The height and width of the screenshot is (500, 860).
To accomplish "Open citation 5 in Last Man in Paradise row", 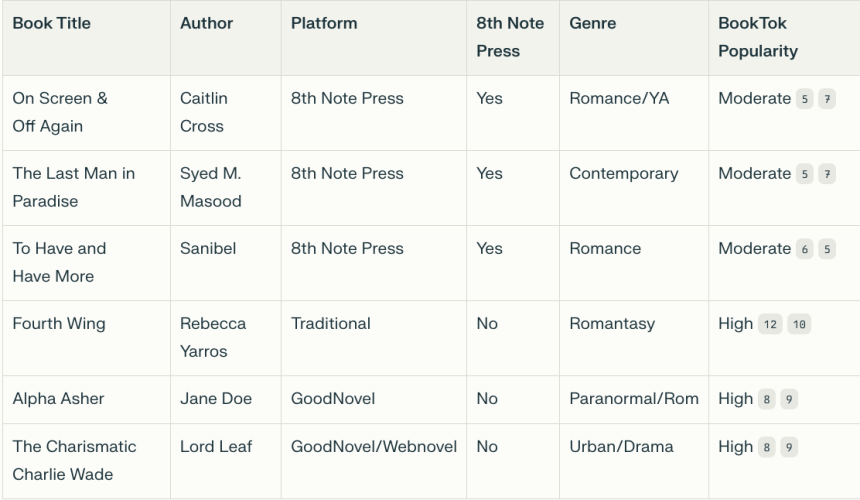I will pyautogui.click(x=805, y=174).
